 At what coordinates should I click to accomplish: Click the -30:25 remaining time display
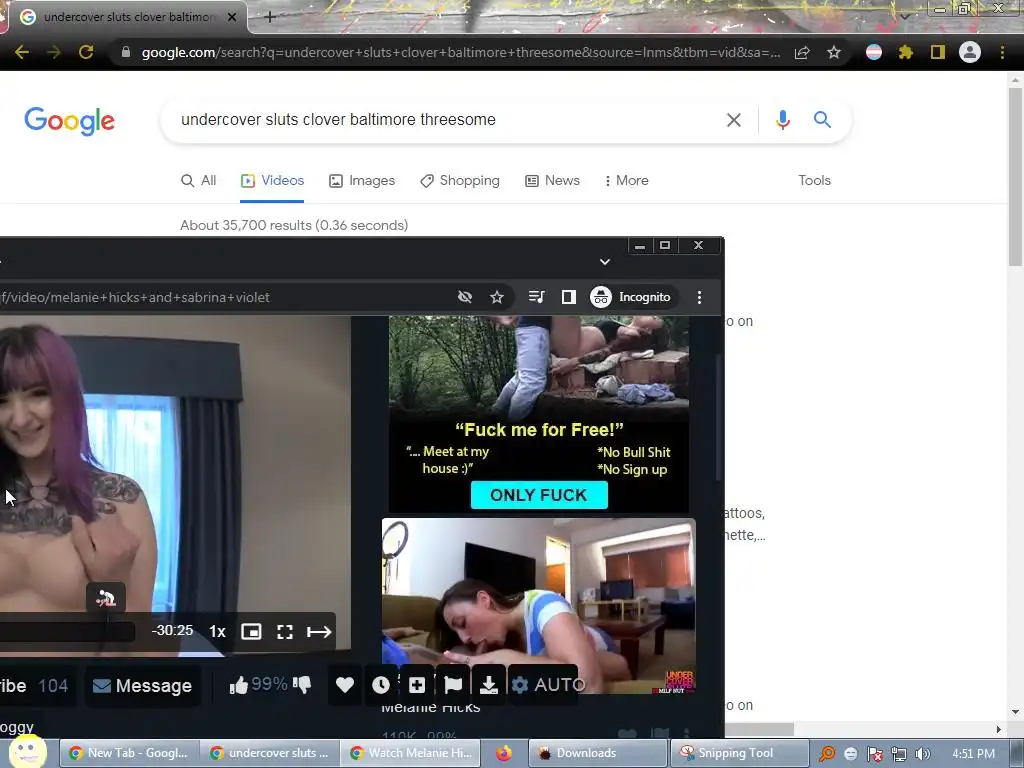tap(172, 631)
